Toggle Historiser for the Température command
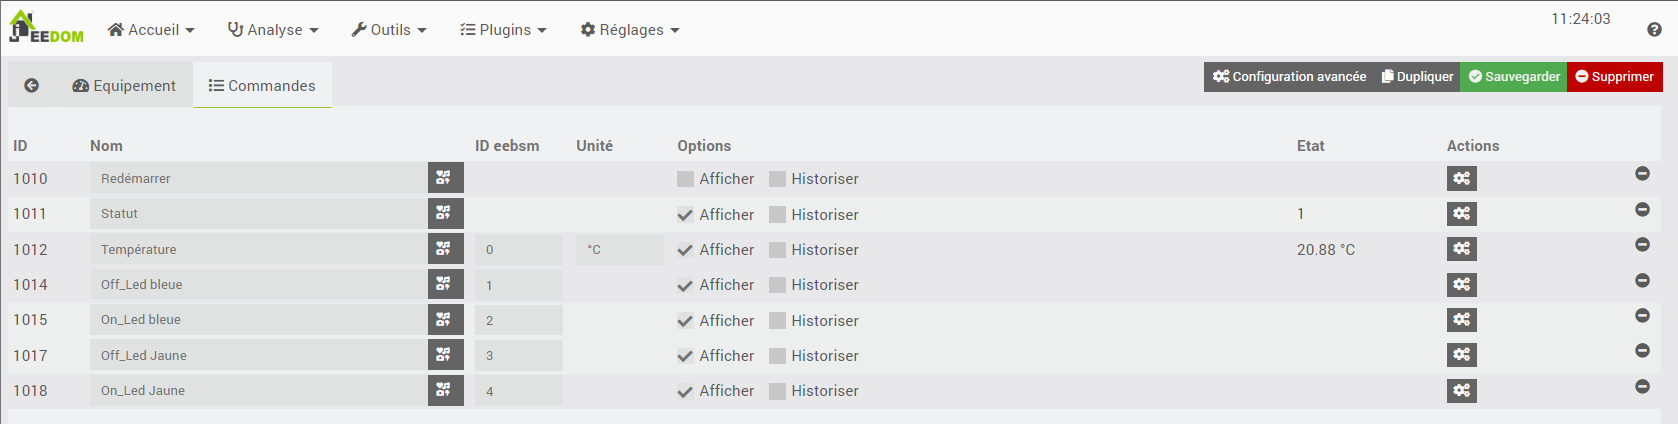Viewport: 1678px width, 424px height. (x=777, y=250)
